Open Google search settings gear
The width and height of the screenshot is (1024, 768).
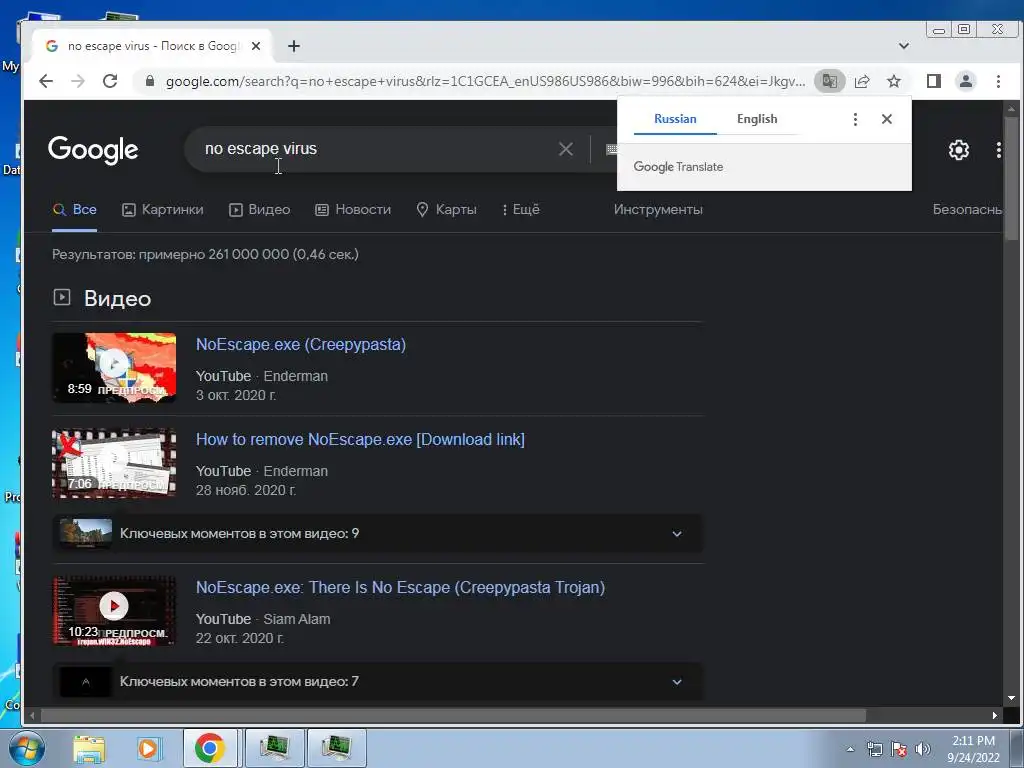pos(959,150)
